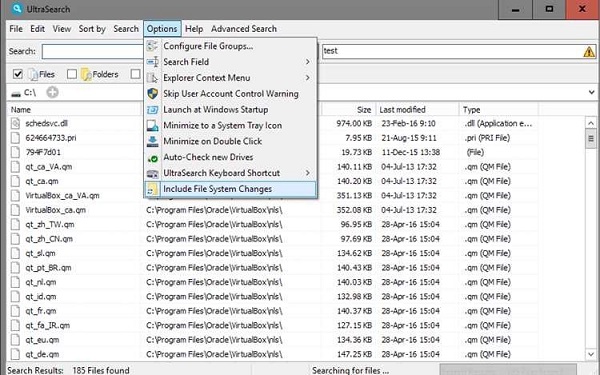Image resolution: width=600 pixels, height=375 pixels.
Task: Click the Search Field menu icon
Action: click(x=152, y=62)
